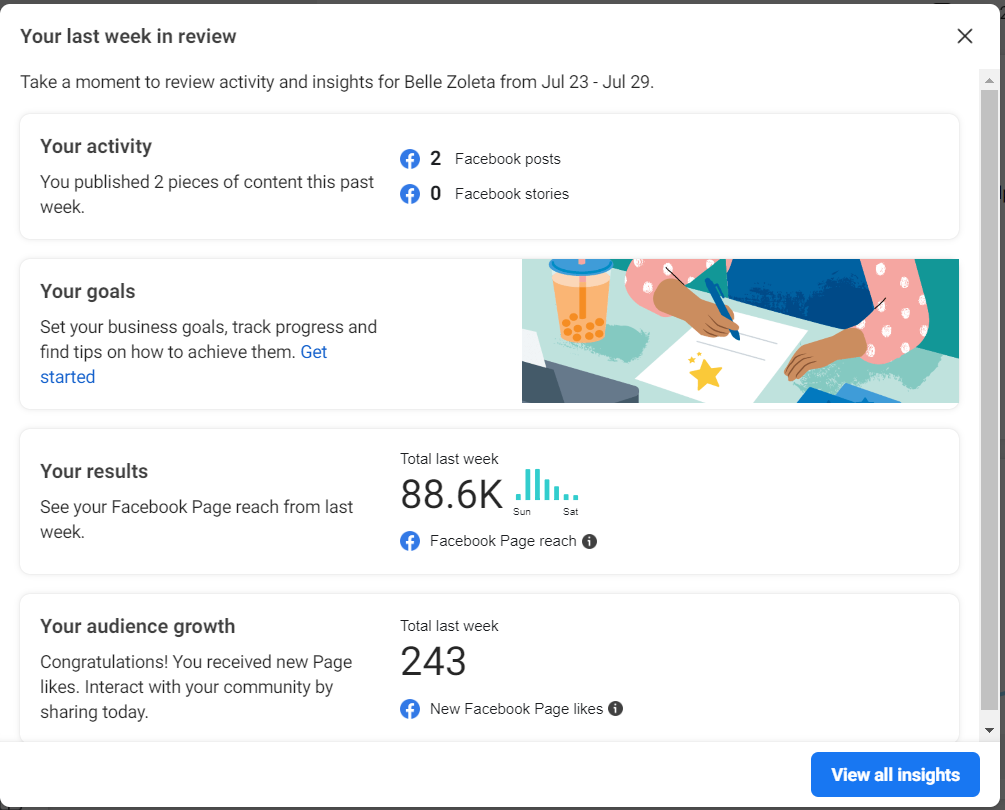Click the Your audience growth heading
This screenshot has height=810, width=1005.
pyautogui.click(x=137, y=626)
